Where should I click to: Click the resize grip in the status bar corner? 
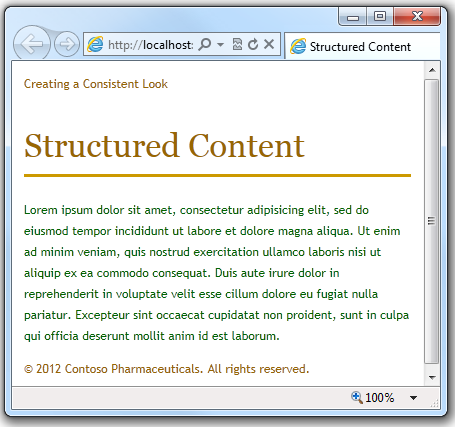coord(435,404)
